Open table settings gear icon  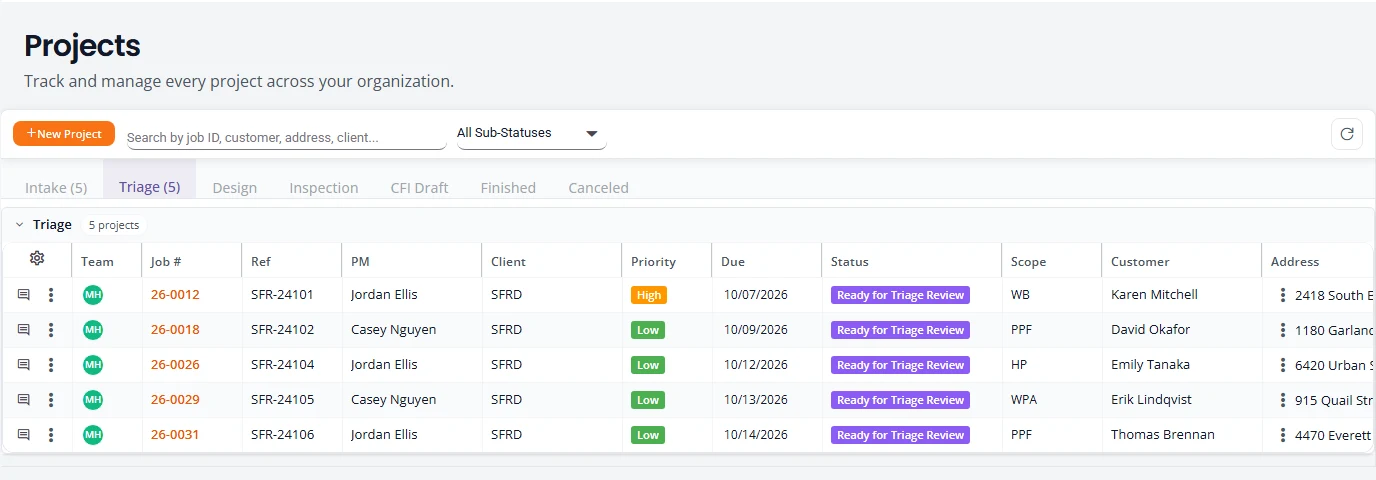point(37,259)
